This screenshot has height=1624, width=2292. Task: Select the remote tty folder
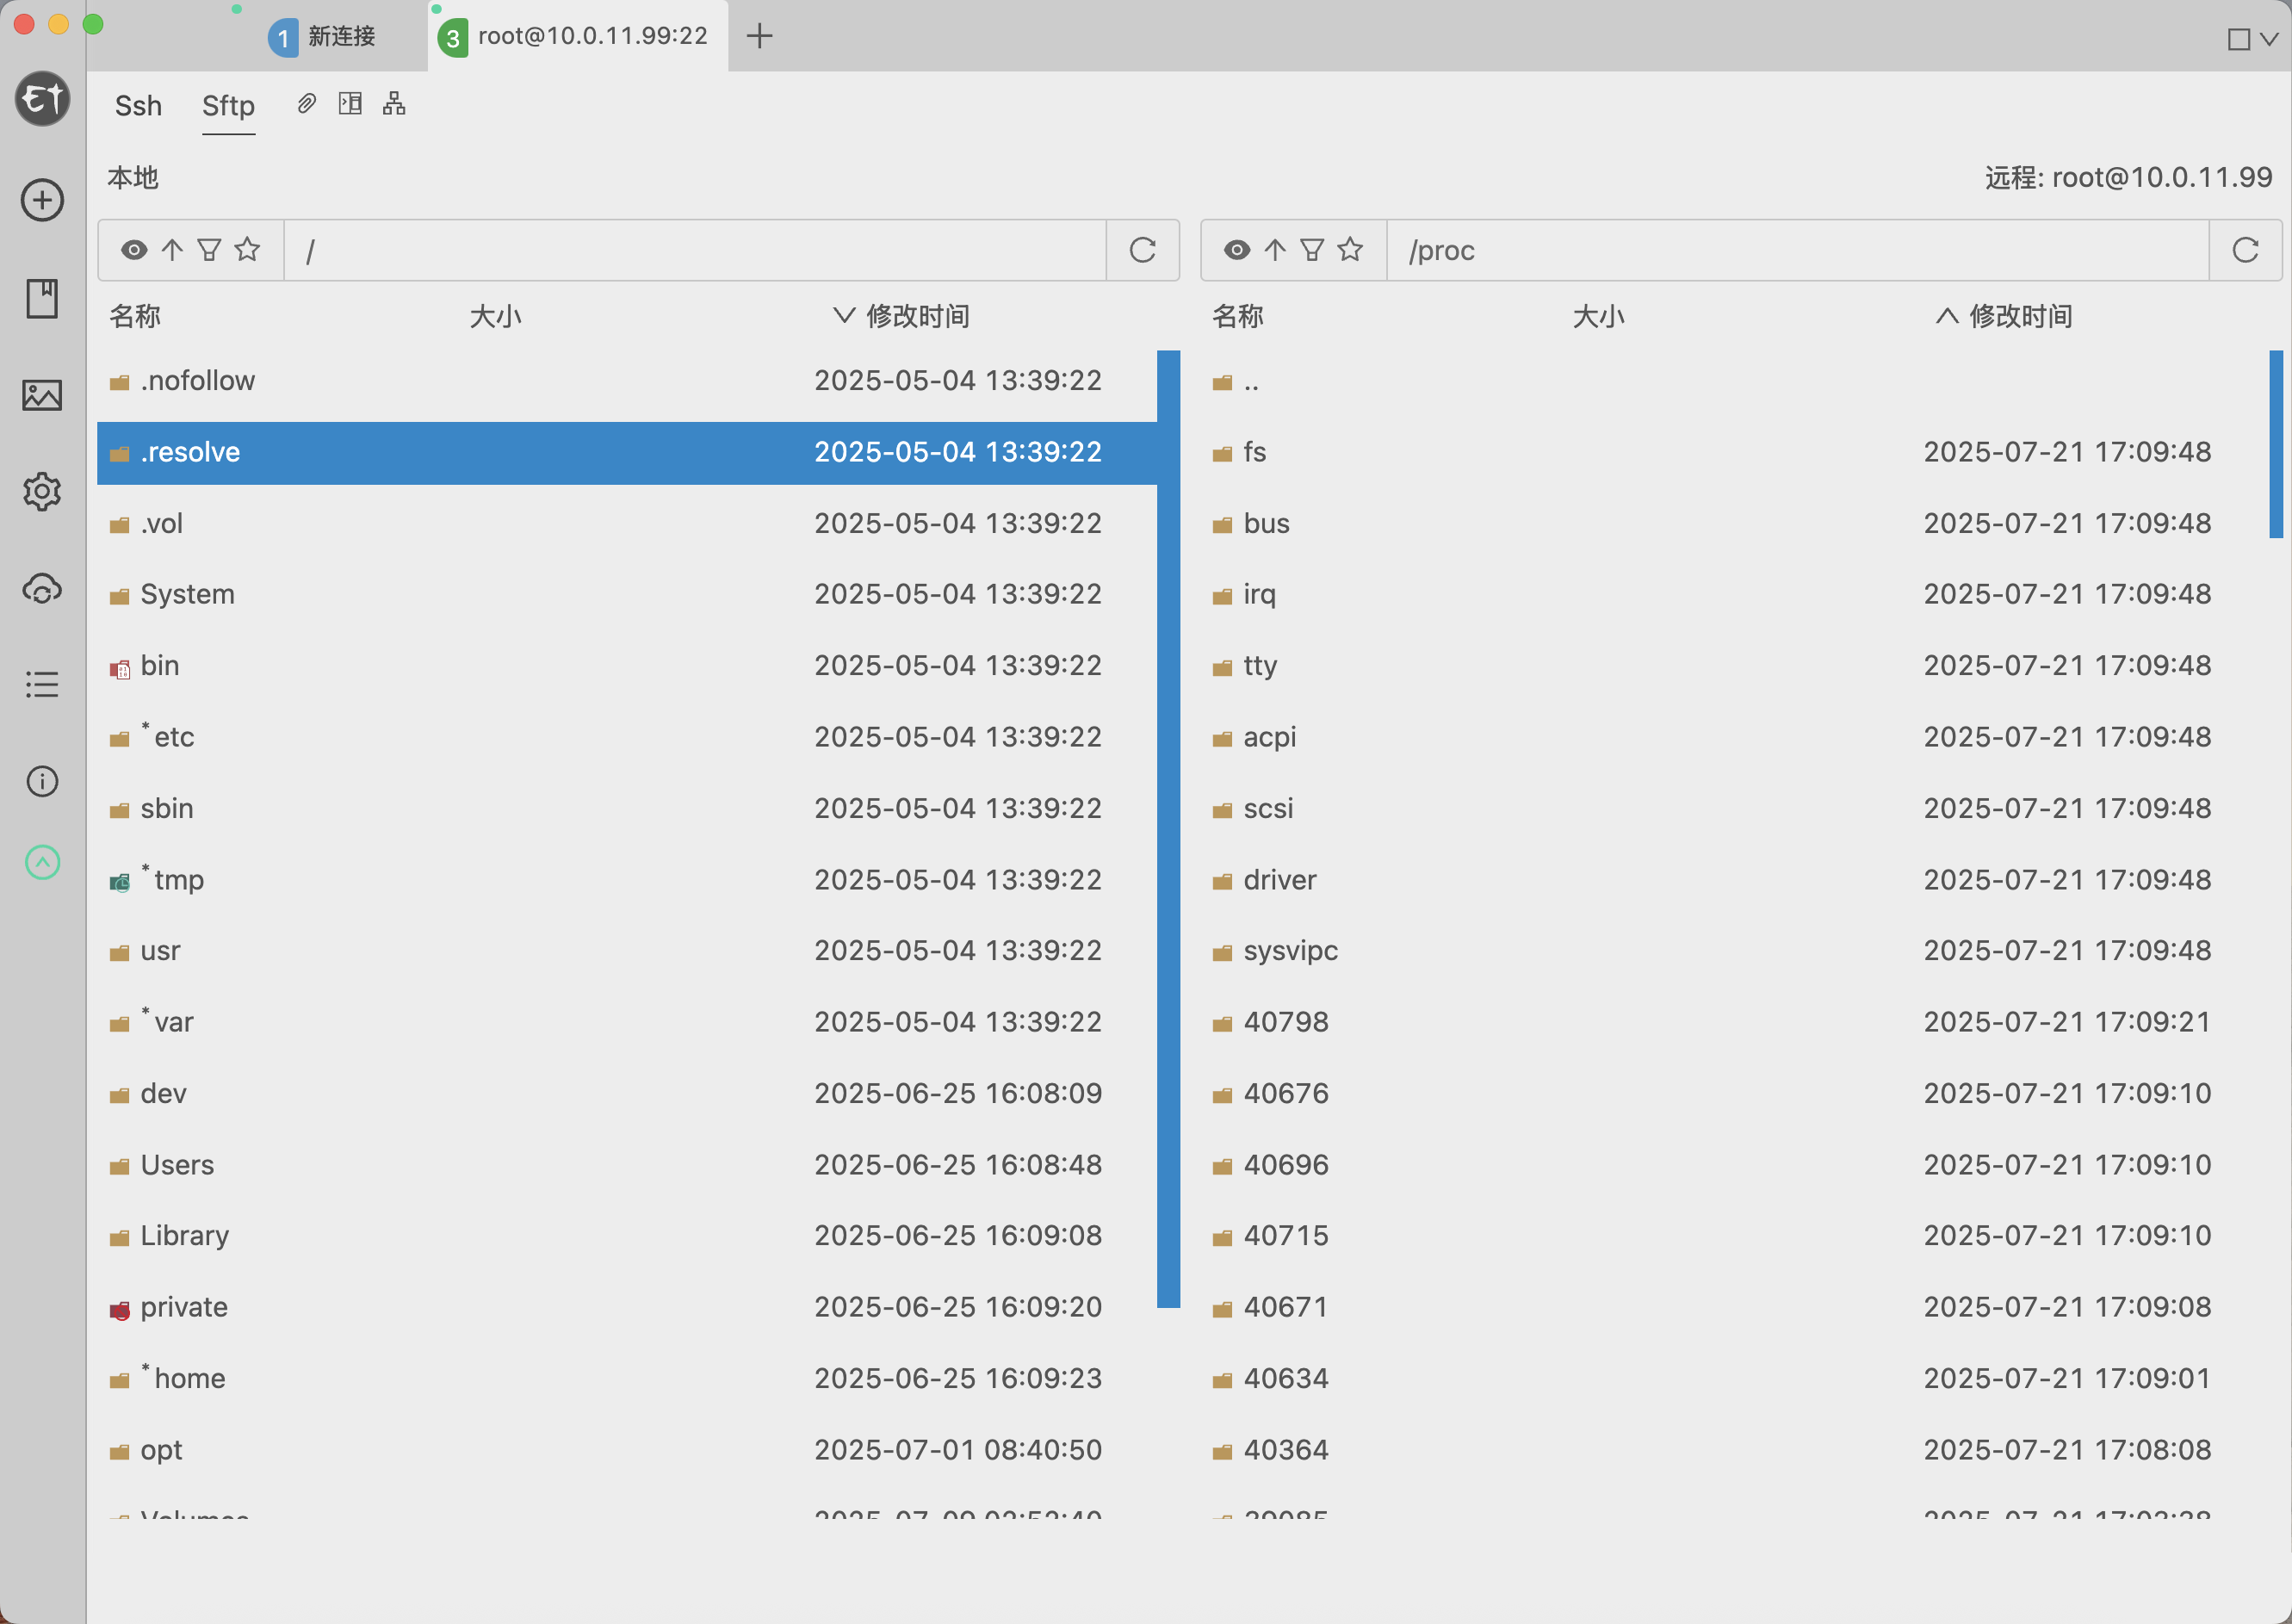pyautogui.click(x=1734, y=666)
